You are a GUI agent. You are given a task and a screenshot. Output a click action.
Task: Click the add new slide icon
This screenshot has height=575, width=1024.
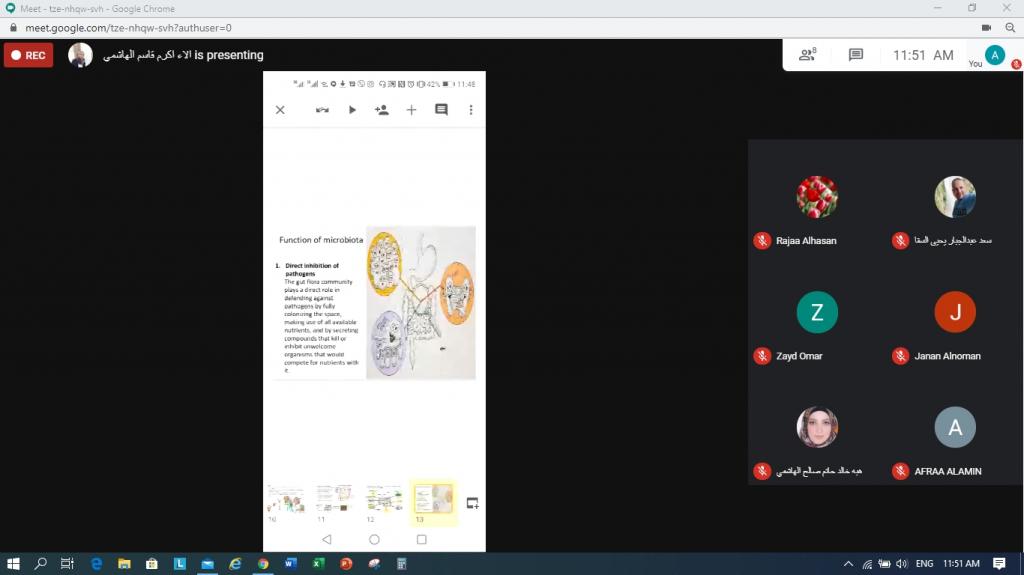411,110
